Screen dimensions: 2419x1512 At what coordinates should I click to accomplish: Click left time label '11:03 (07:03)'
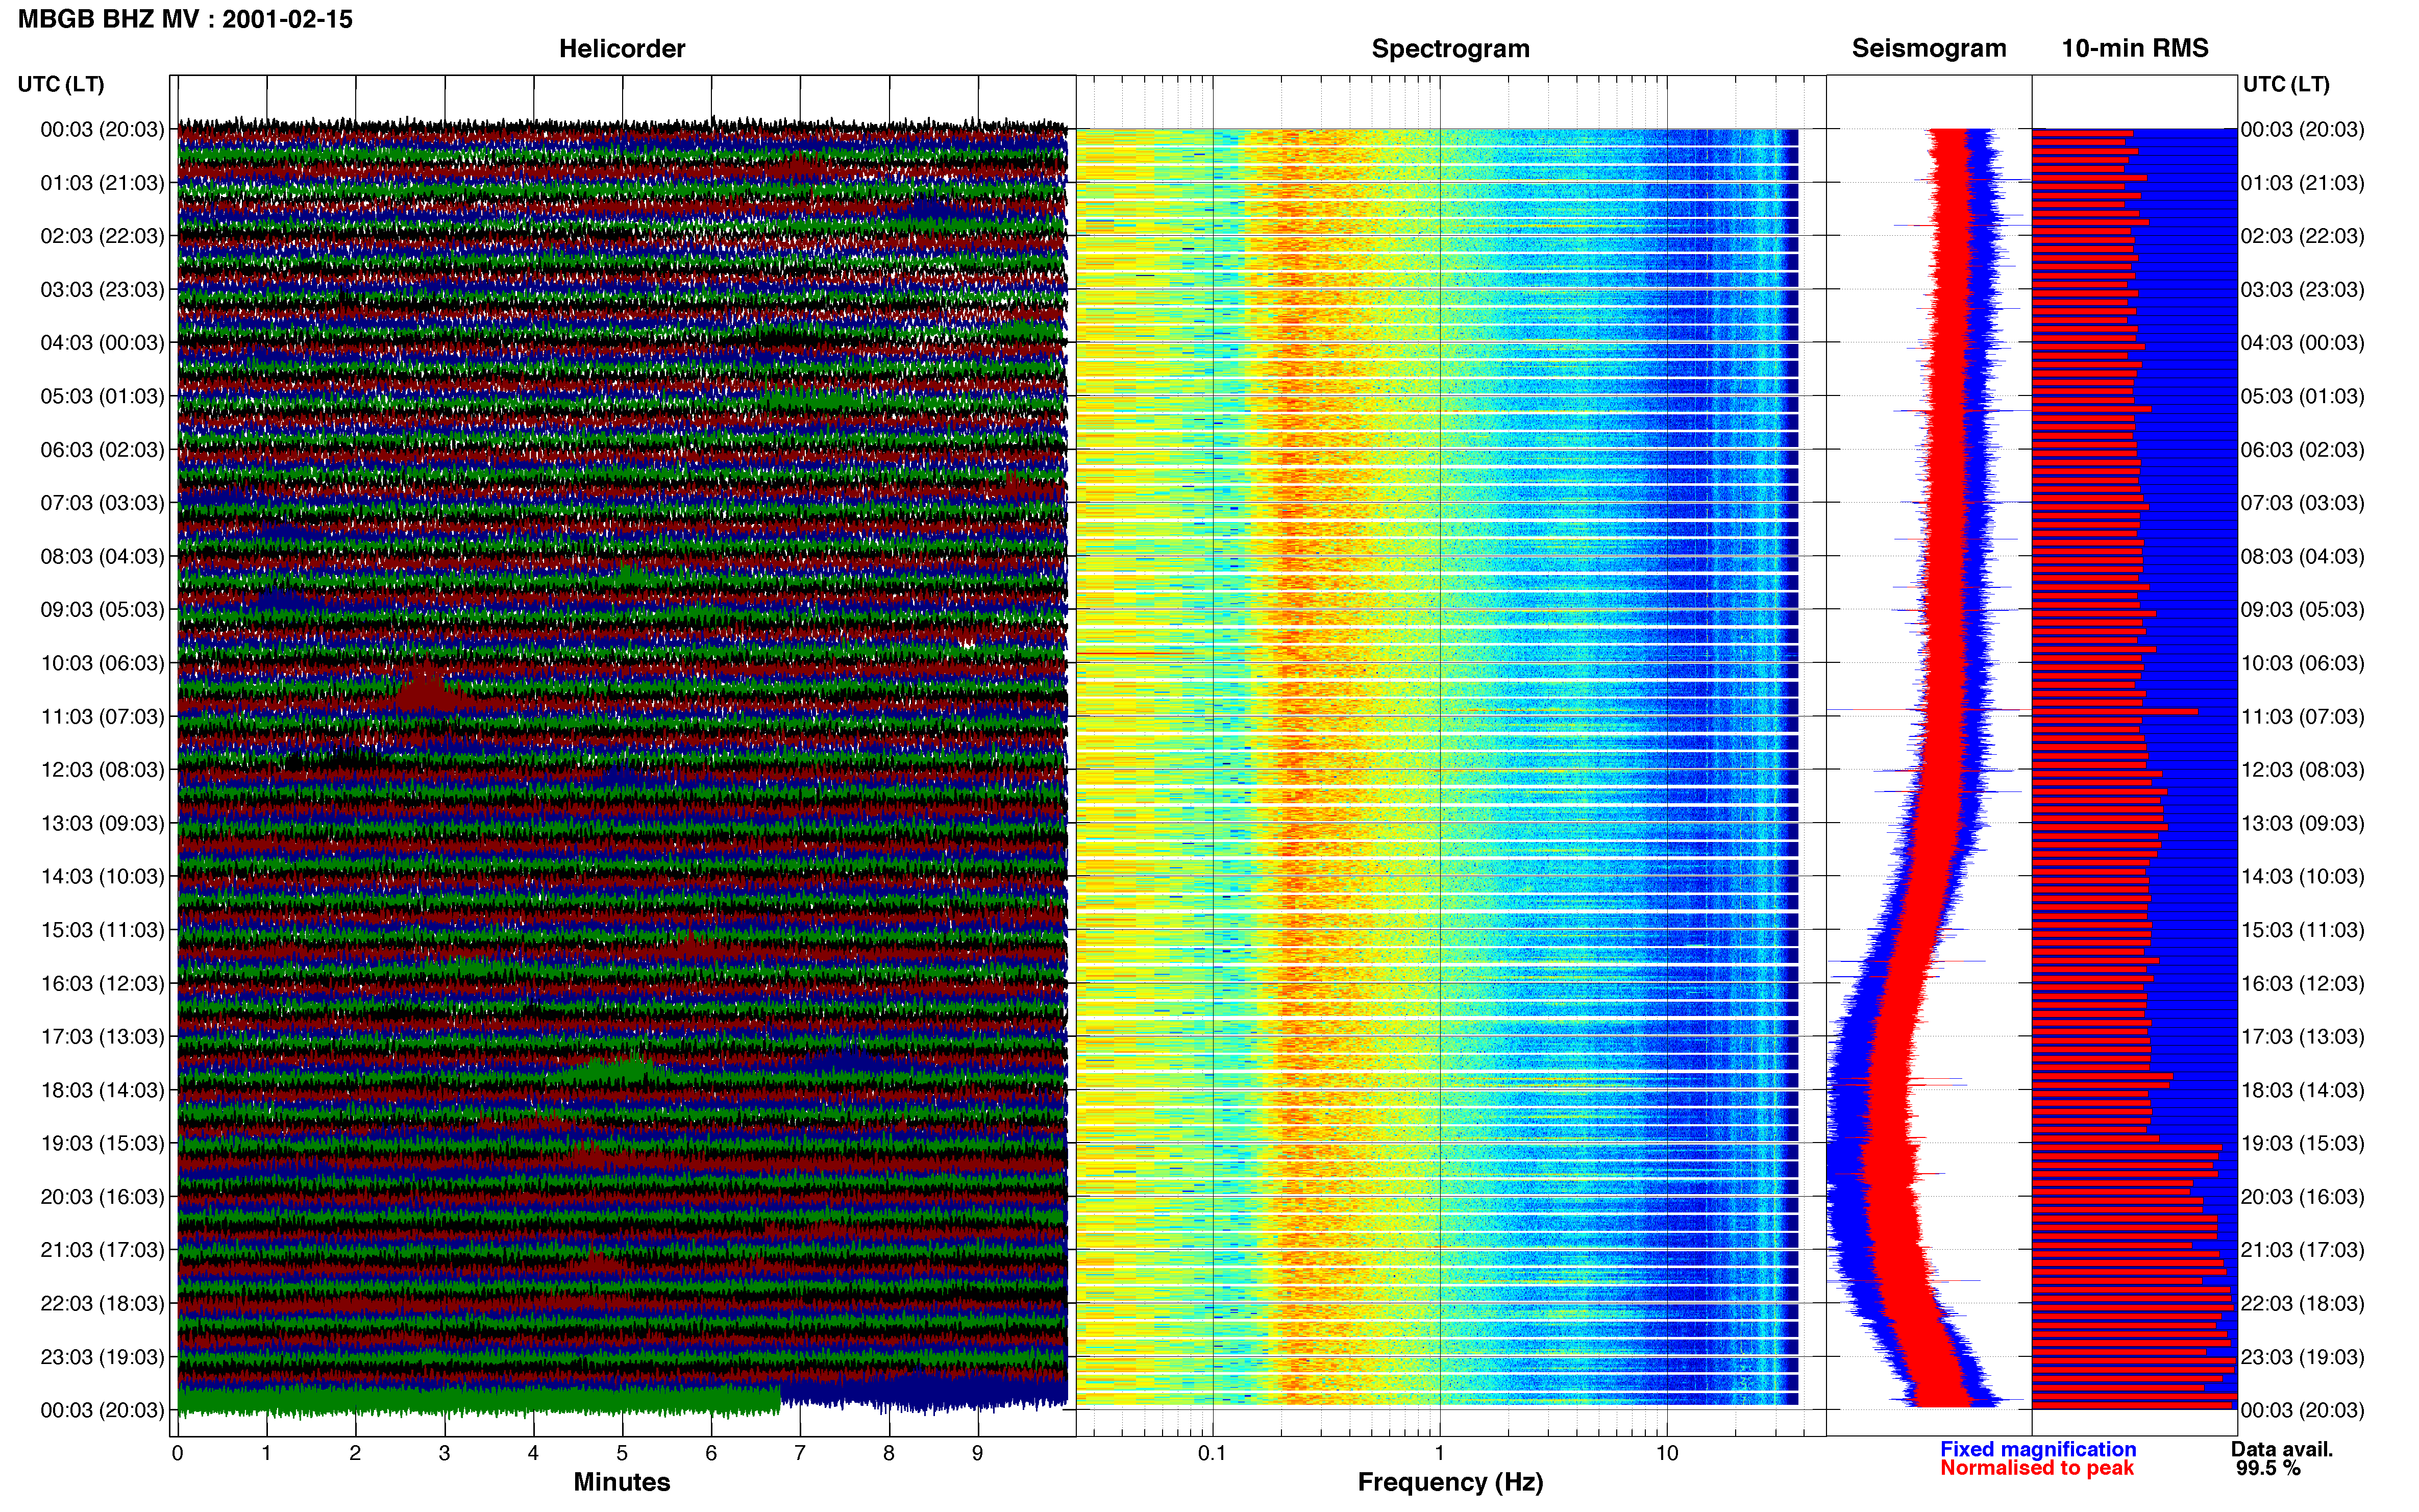tap(102, 716)
